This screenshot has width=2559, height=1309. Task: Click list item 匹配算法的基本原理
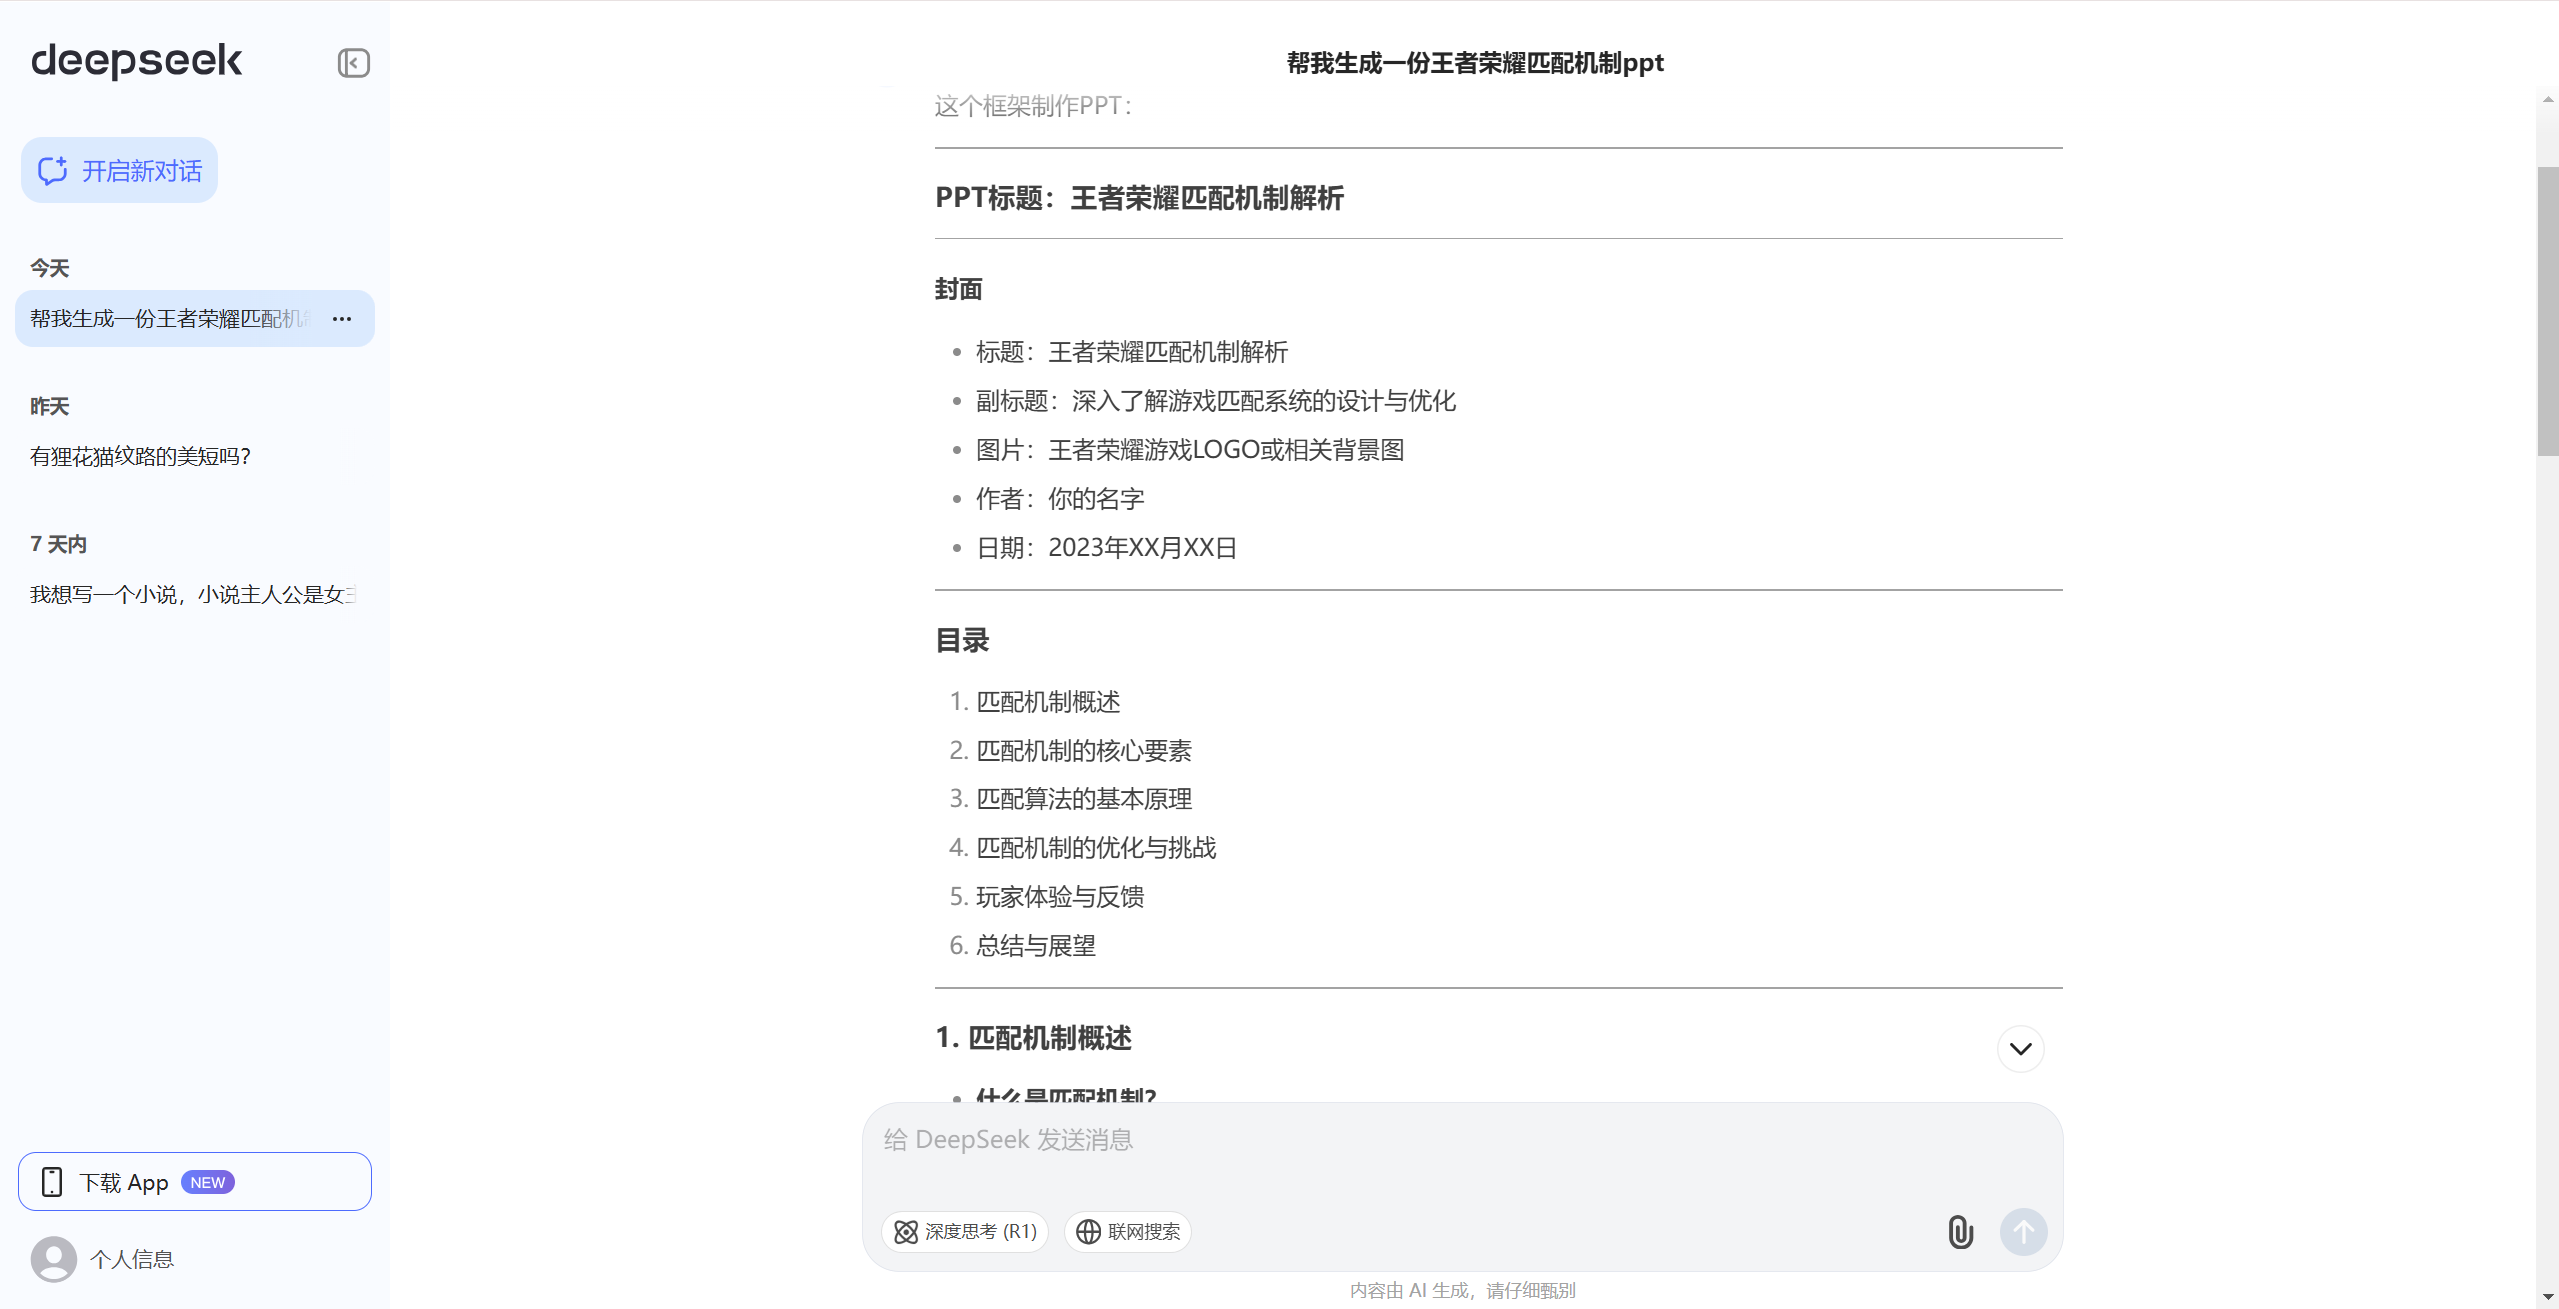pyautogui.click(x=1084, y=799)
